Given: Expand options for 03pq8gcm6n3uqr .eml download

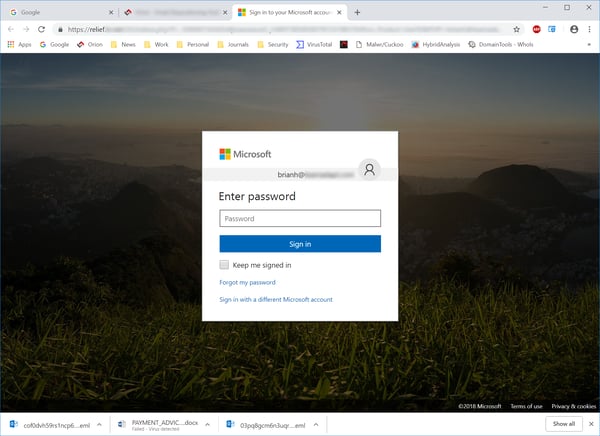Looking at the screenshot, I should click(315, 424).
